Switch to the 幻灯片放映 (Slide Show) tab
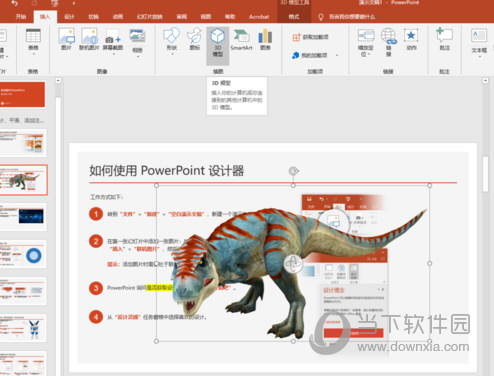The height and width of the screenshot is (376, 494). pos(150,16)
